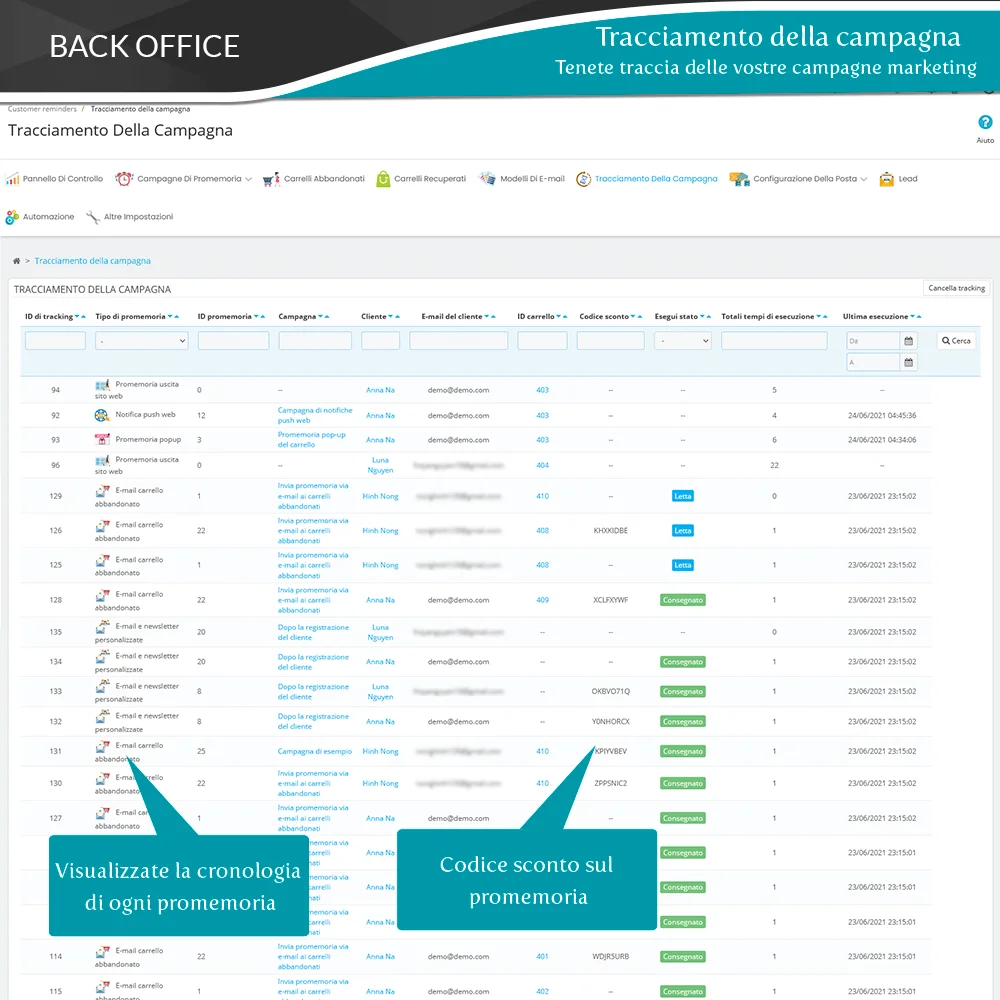Open cart ID 410 link
Screen dimensions: 1000x1000
click(x=542, y=496)
